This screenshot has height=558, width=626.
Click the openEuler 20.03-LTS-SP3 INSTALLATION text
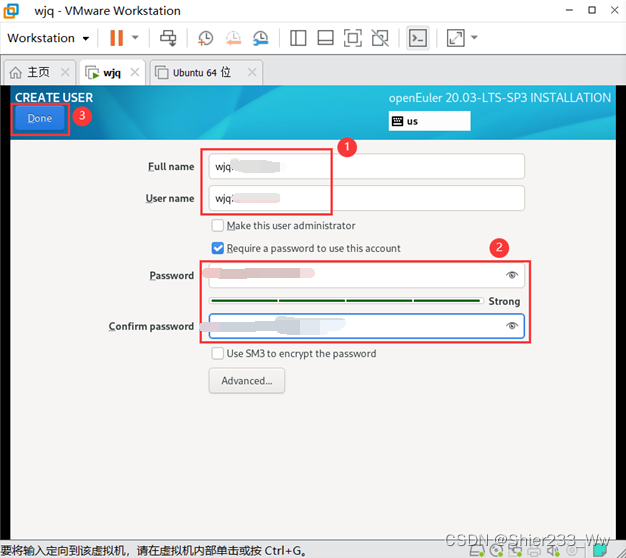click(x=500, y=98)
